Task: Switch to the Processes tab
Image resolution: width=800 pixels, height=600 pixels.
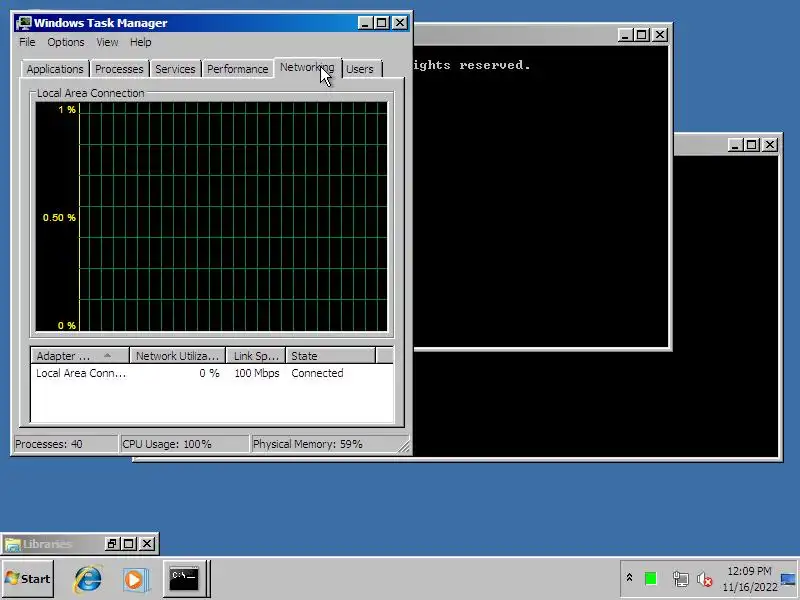Action: click(119, 69)
